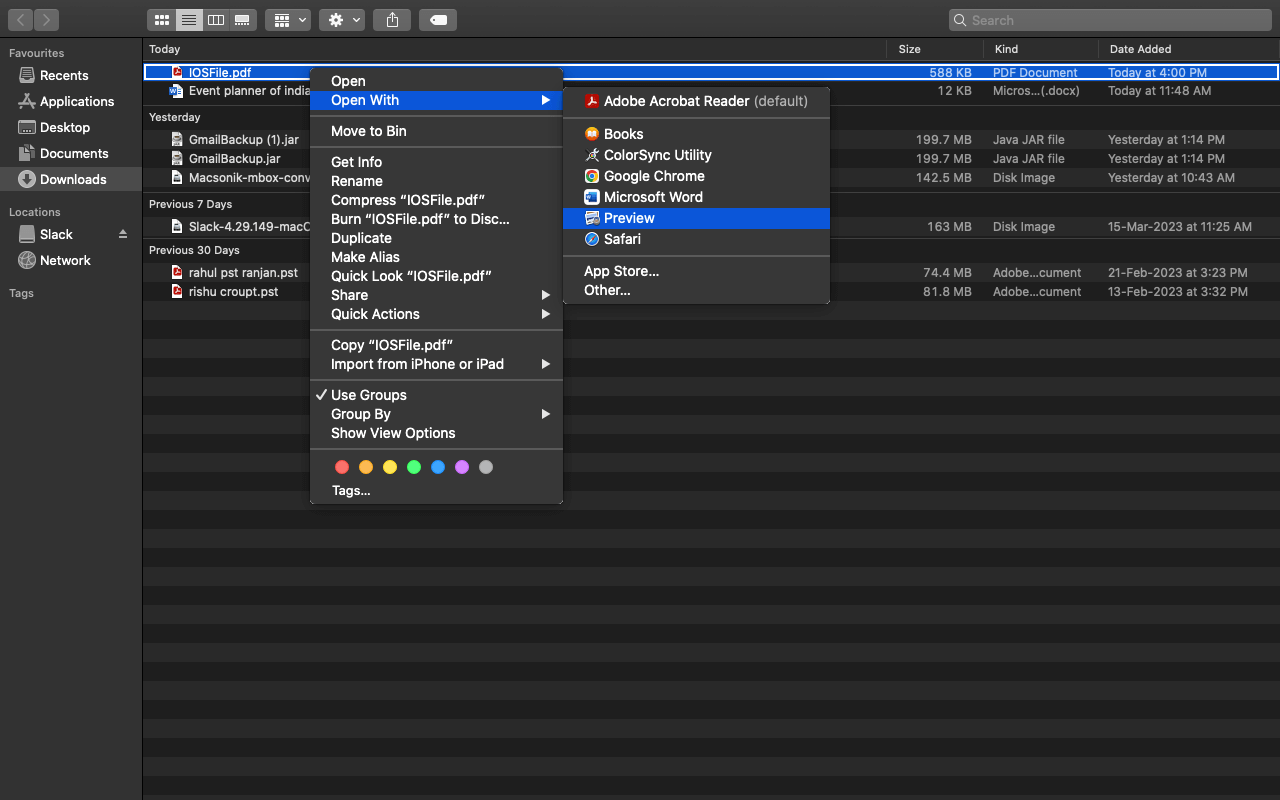Apply the gray tag color
The image size is (1280, 800).
[x=486, y=467]
